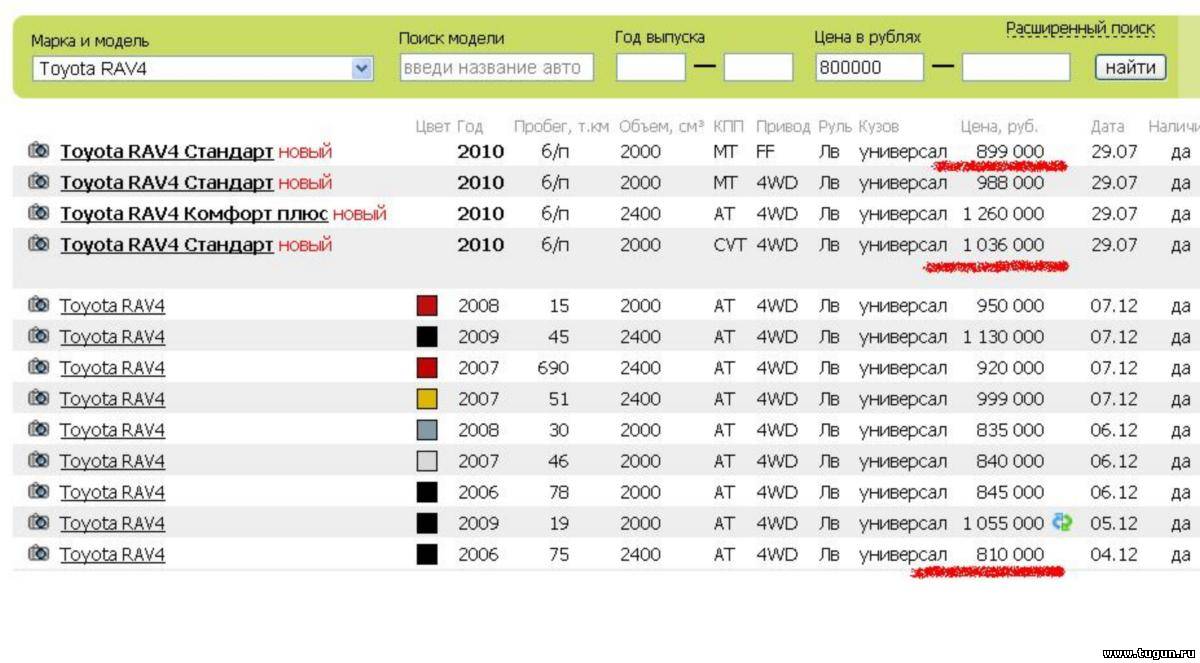Image resolution: width=1200 pixels, height=663 pixels.
Task: Click black swatch of the 1 055 000 RAV4
Action: coord(427,523)
